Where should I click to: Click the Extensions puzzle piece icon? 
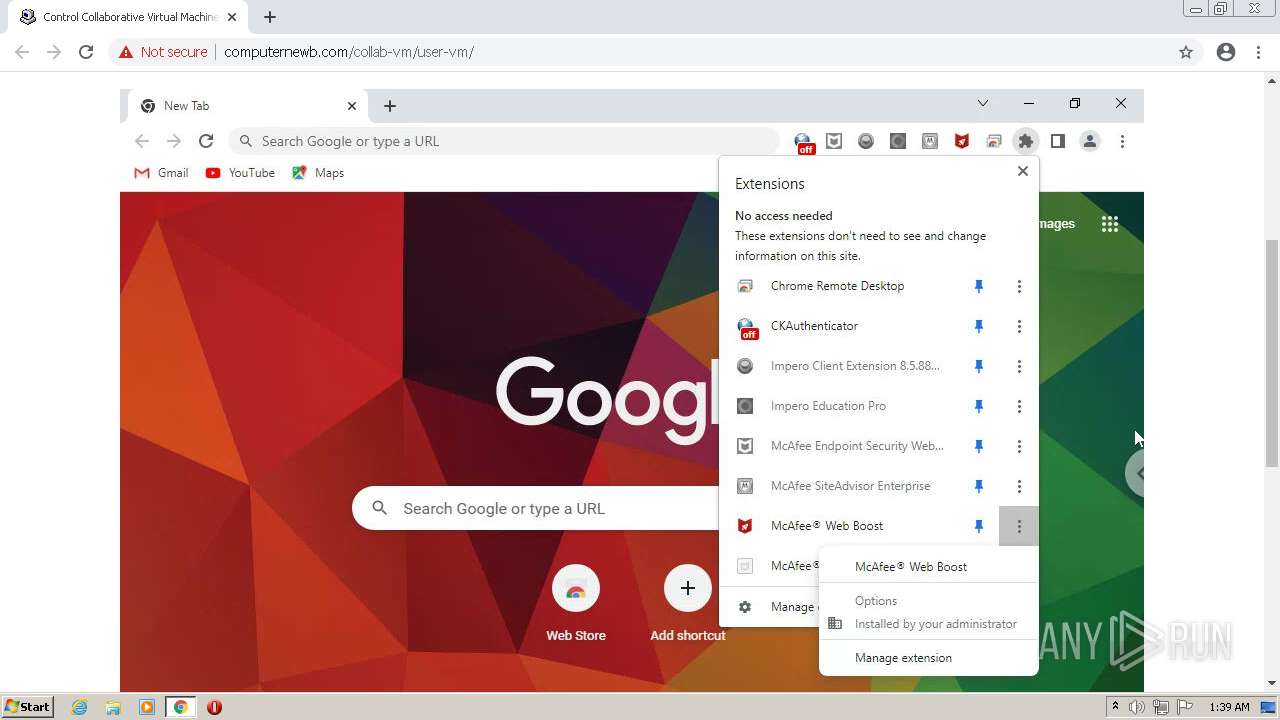tap(1026, 141)
